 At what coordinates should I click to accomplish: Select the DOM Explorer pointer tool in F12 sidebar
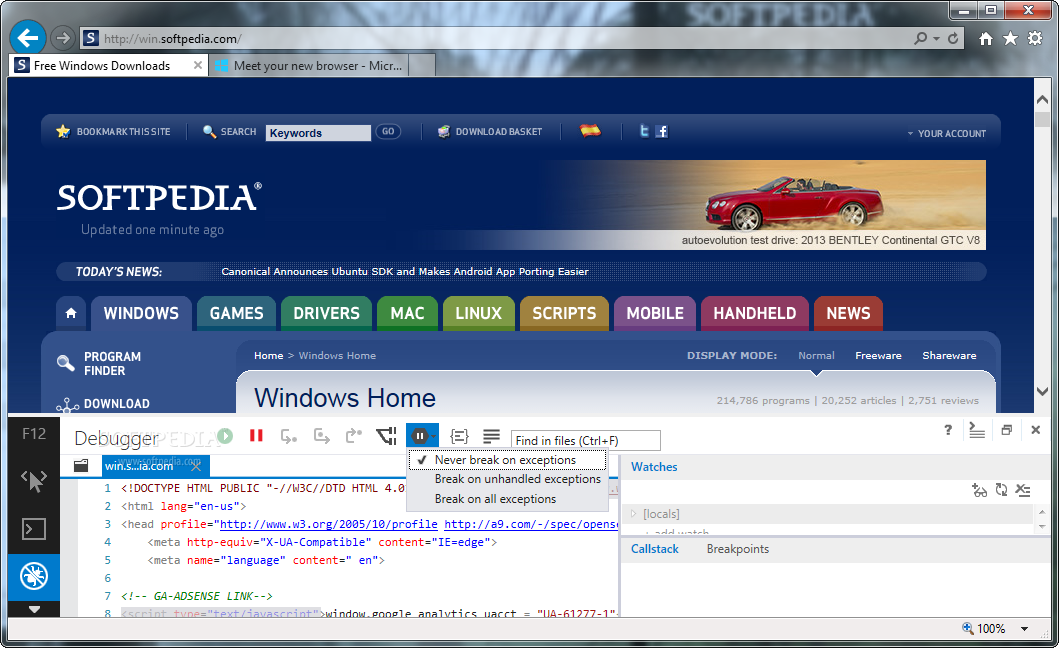point(33,480)
